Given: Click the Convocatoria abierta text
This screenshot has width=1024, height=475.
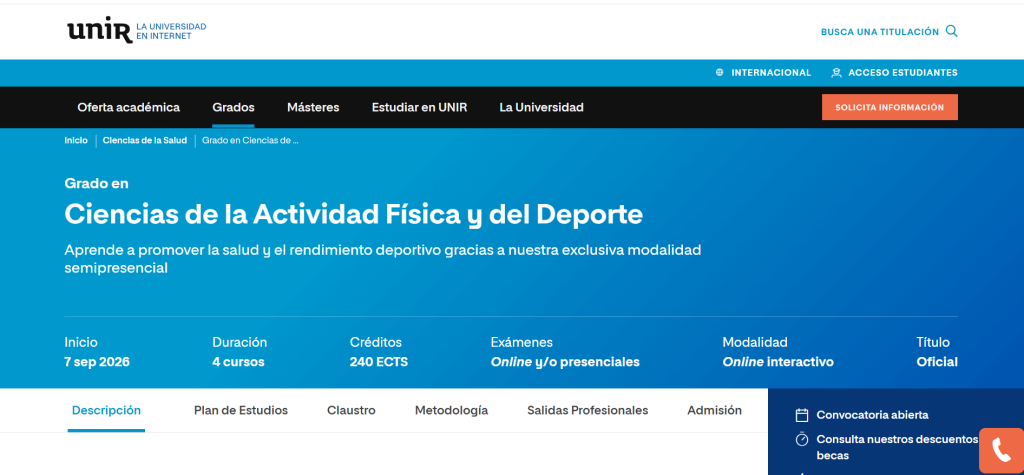Looking at the screenshot, I should (872, 415).
